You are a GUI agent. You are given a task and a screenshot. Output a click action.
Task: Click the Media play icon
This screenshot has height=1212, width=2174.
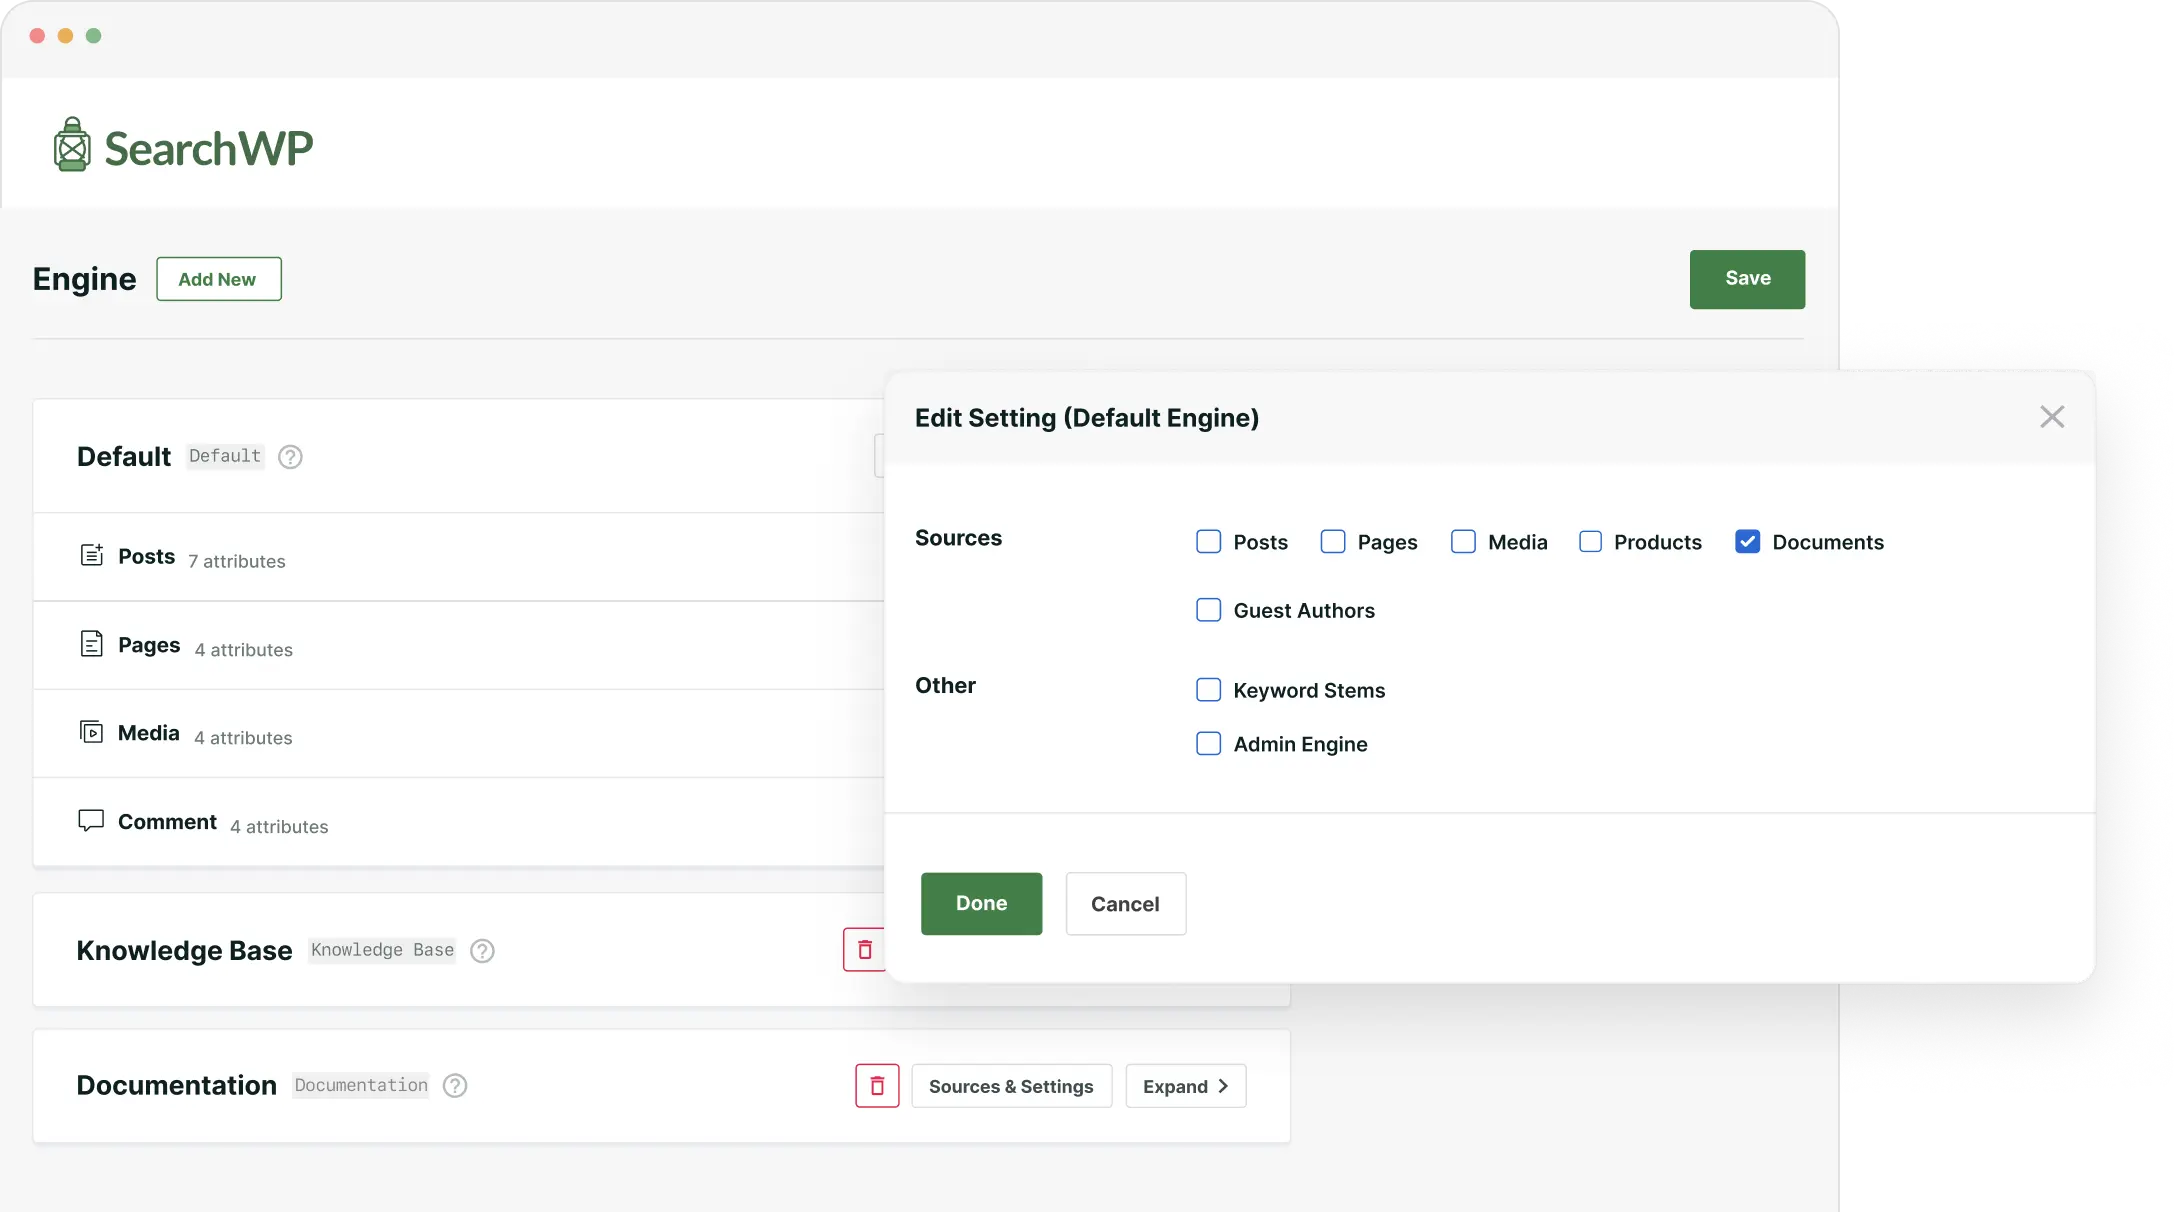91,731
